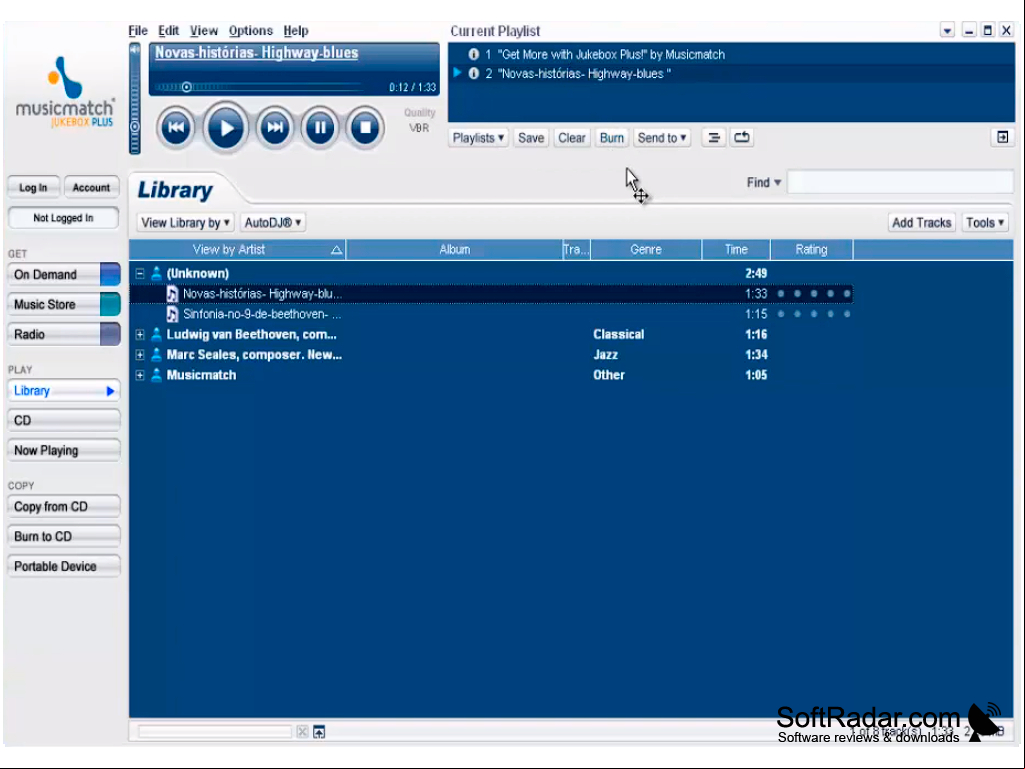Click artist icon next to Musicmatch
Viewport: 1025px width, 769px height.
click(156, 375)
